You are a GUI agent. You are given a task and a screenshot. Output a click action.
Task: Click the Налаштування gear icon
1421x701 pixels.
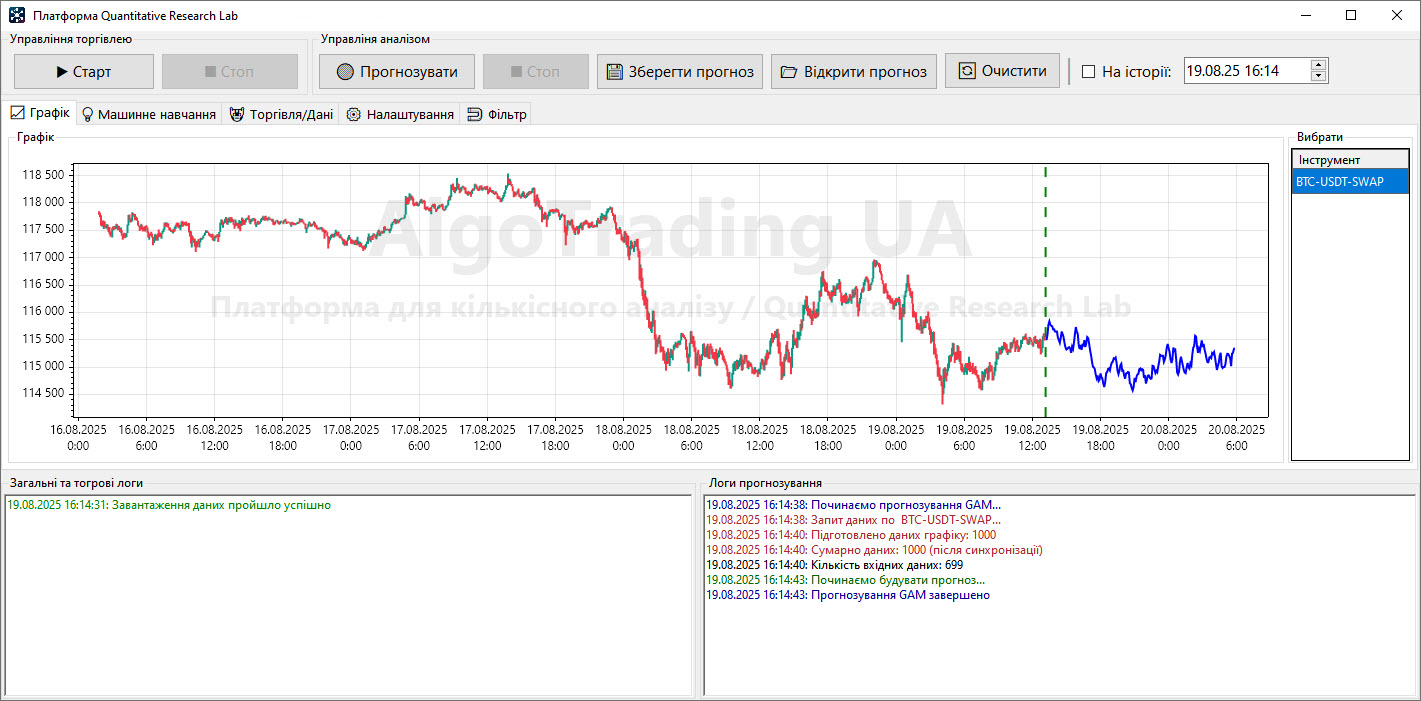click(353, 114)
